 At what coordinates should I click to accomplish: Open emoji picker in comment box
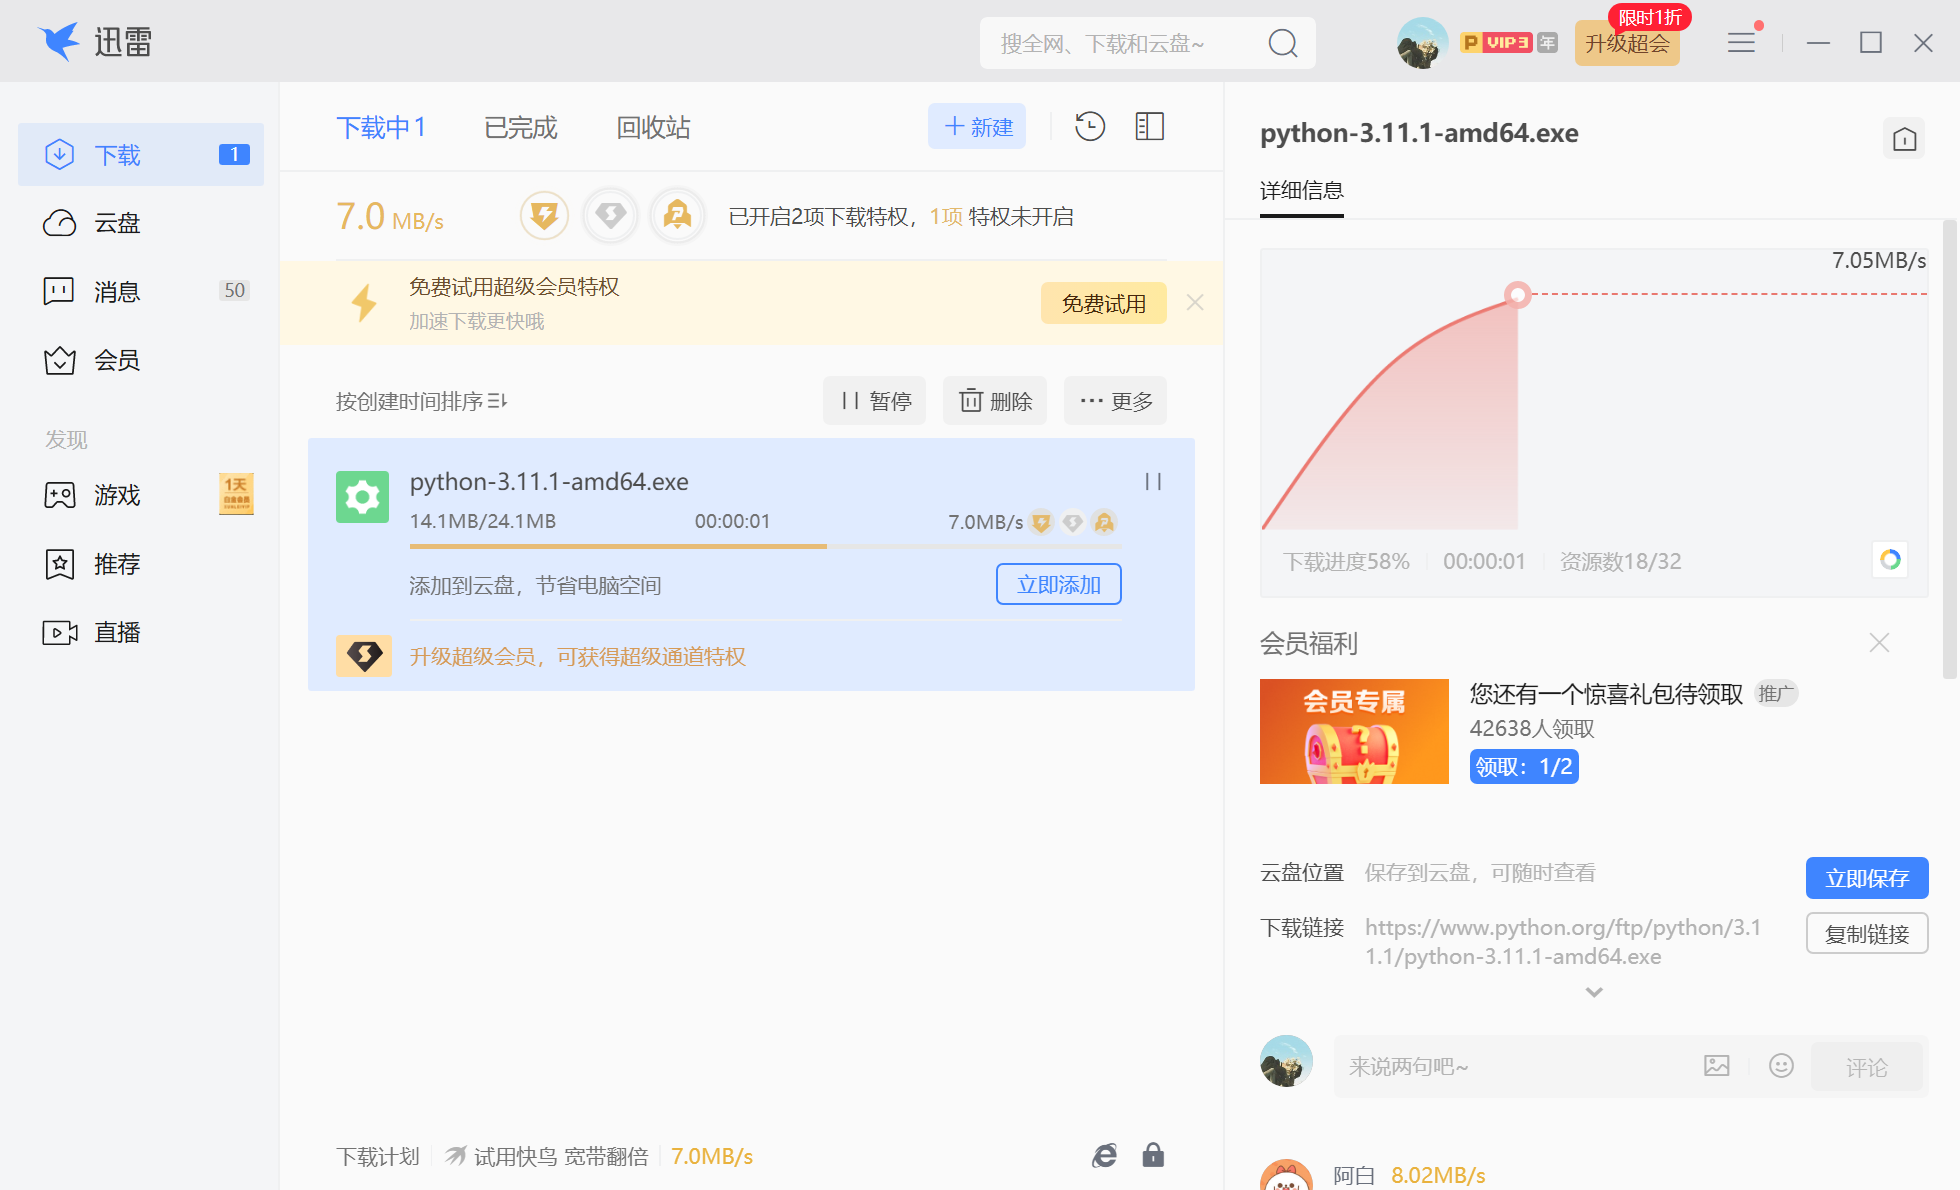(x=1781, y=1066)
